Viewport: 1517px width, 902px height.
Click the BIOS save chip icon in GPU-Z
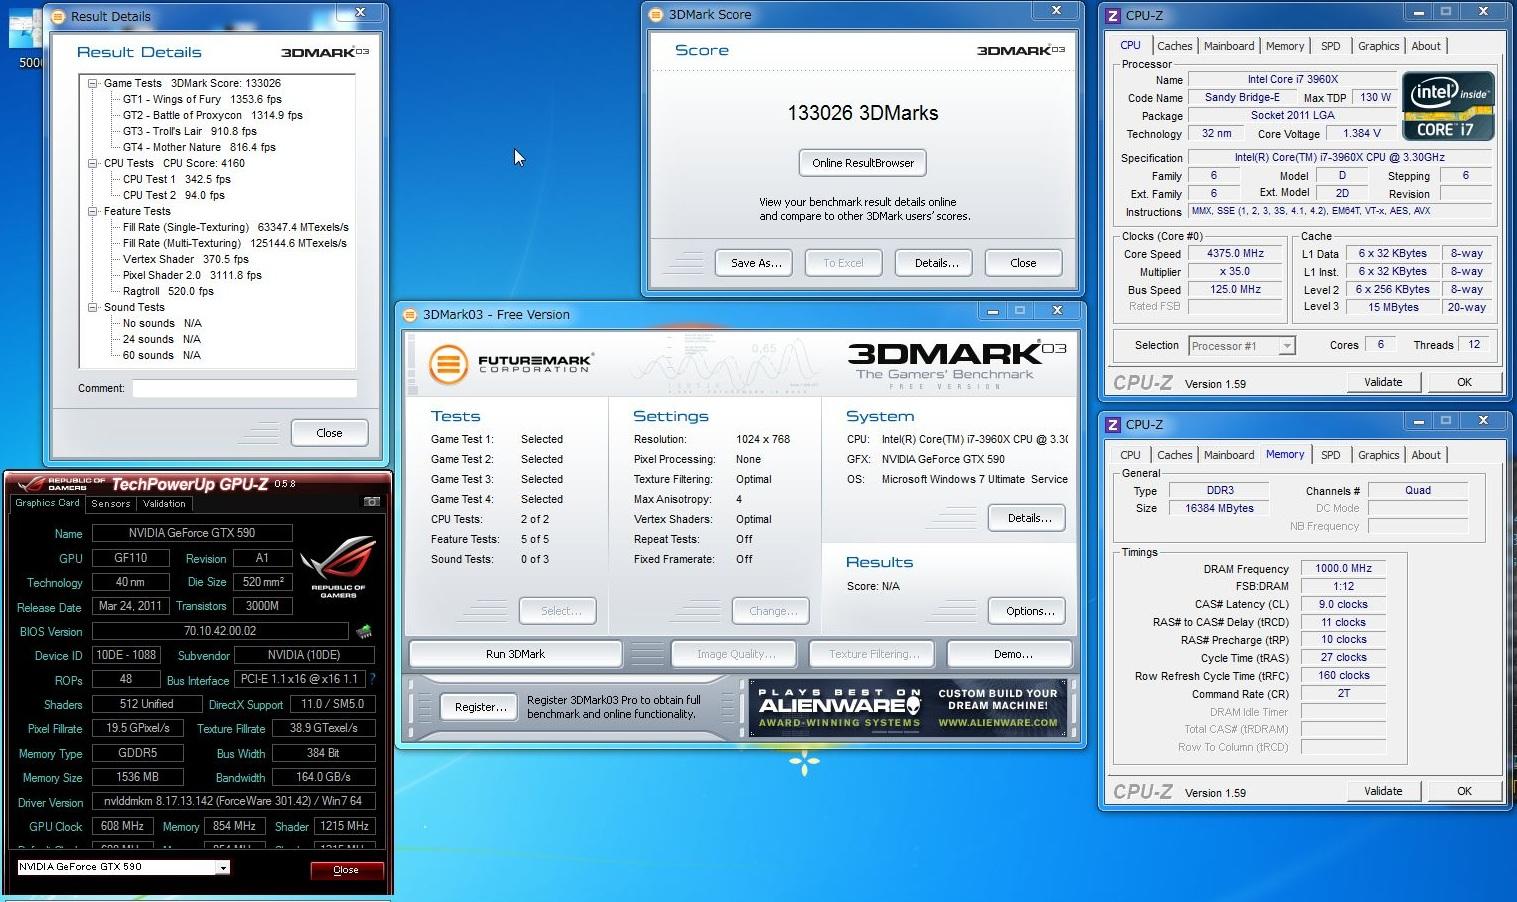[365, 631]
